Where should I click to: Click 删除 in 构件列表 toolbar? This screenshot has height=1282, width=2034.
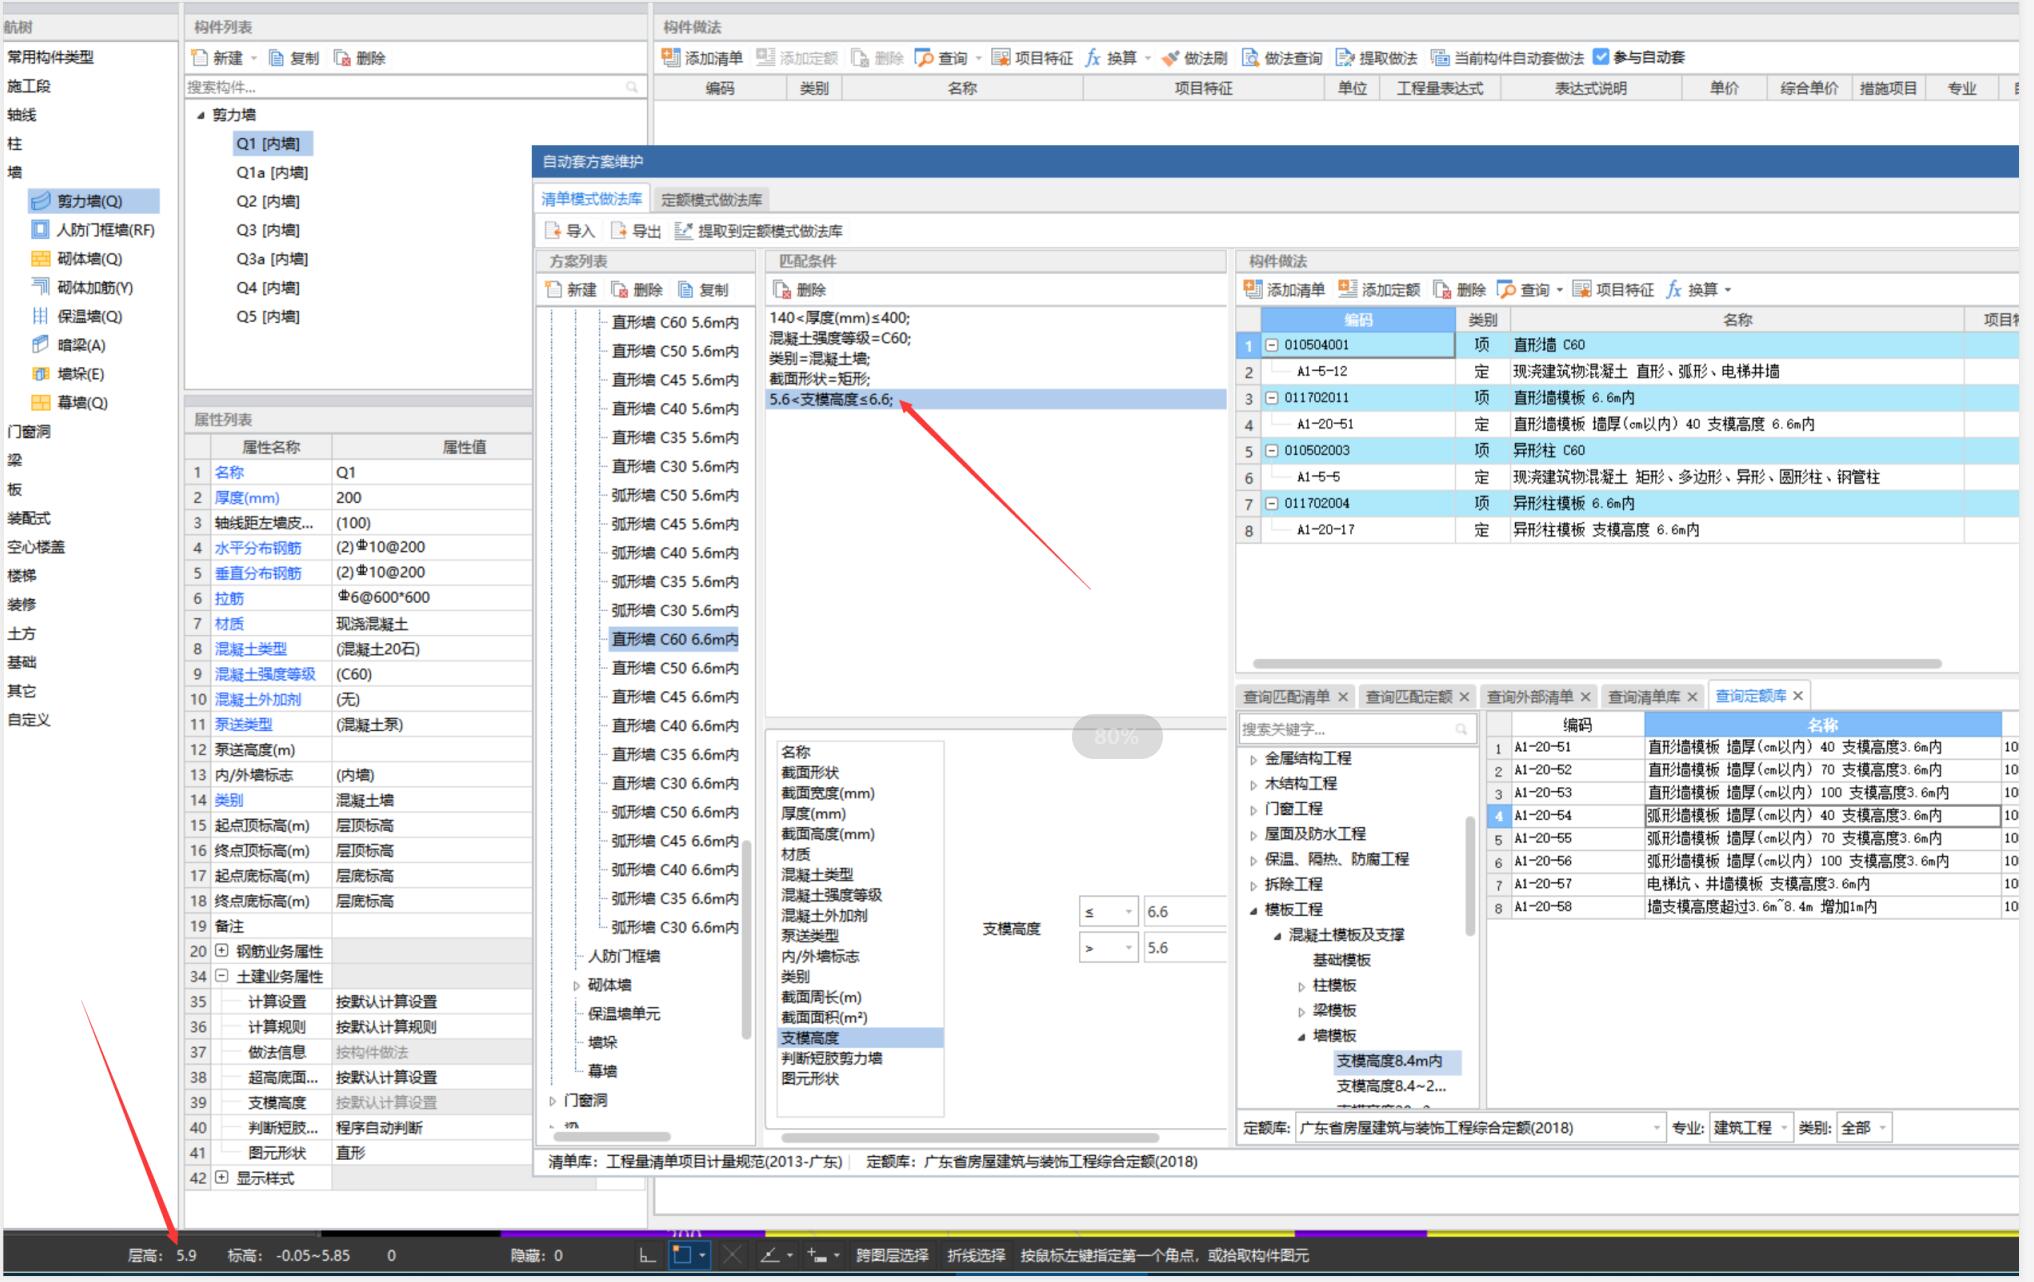click(x=360, y=58)
